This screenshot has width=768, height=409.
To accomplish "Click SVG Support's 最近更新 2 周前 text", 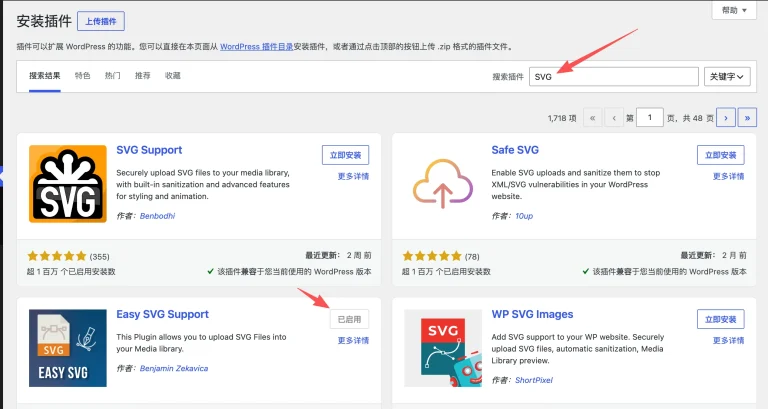I will click(338, 255).
